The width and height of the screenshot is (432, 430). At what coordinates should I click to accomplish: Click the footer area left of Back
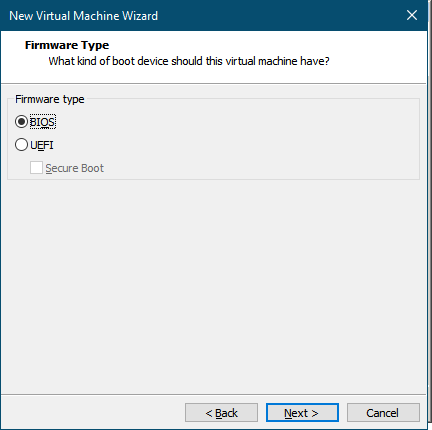coord(93,413)
